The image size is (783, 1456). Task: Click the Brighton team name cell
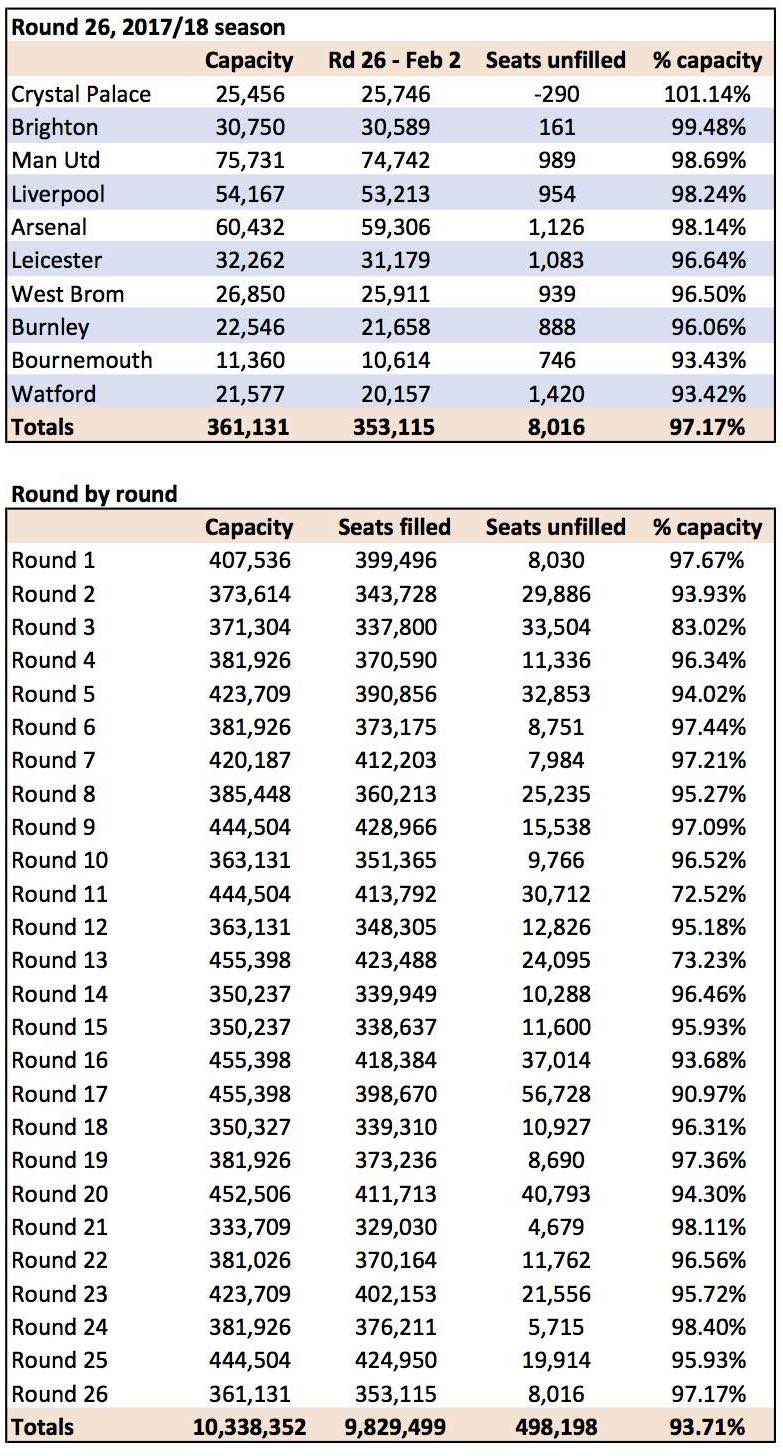(x=55, y=127)
